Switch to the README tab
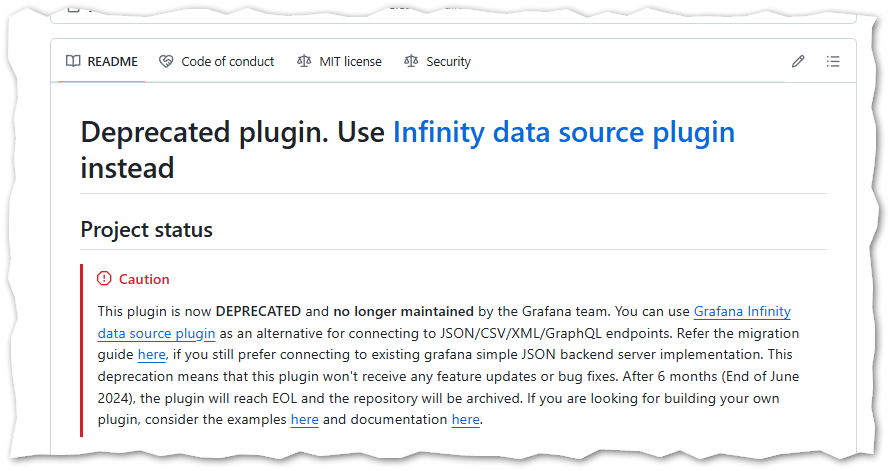Screen dimensions: 891x471 [x=112, y=62]
